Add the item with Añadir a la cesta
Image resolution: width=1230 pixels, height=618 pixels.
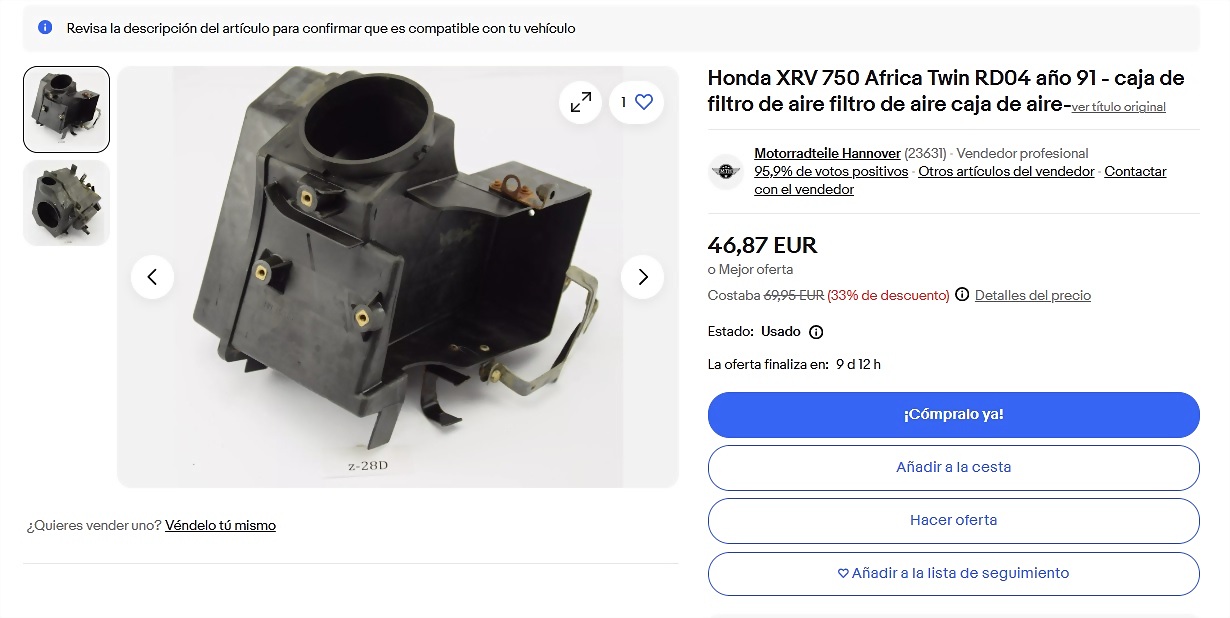pos(953,467)
